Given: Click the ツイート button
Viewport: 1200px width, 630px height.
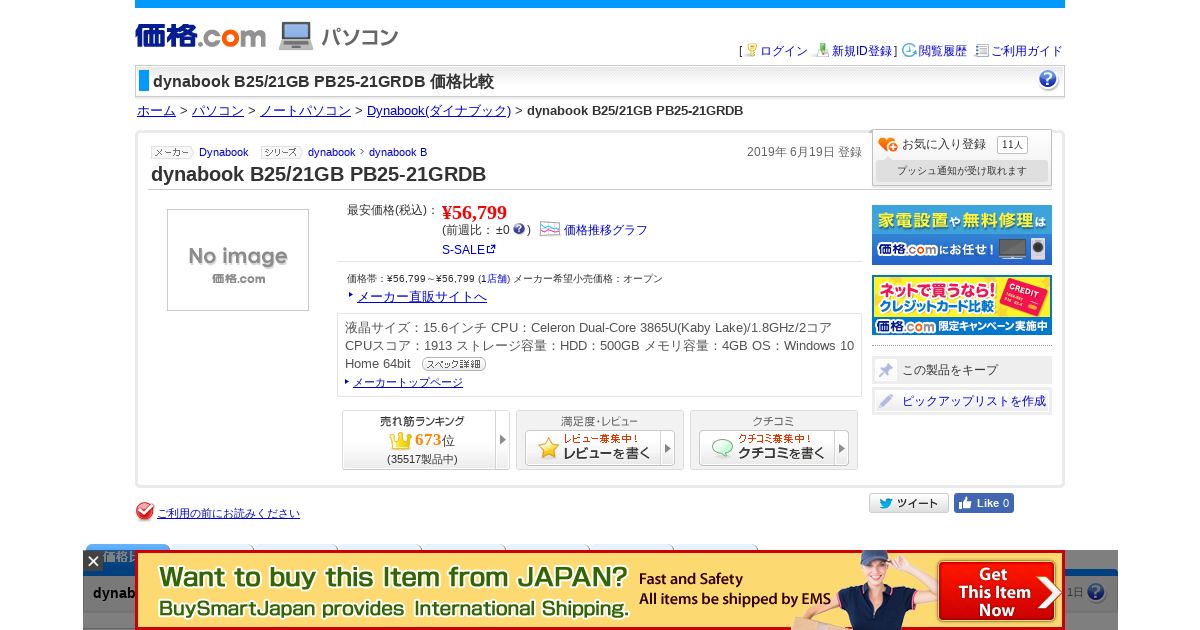Looking at the screenshot, I should click(x=908, y=503).
